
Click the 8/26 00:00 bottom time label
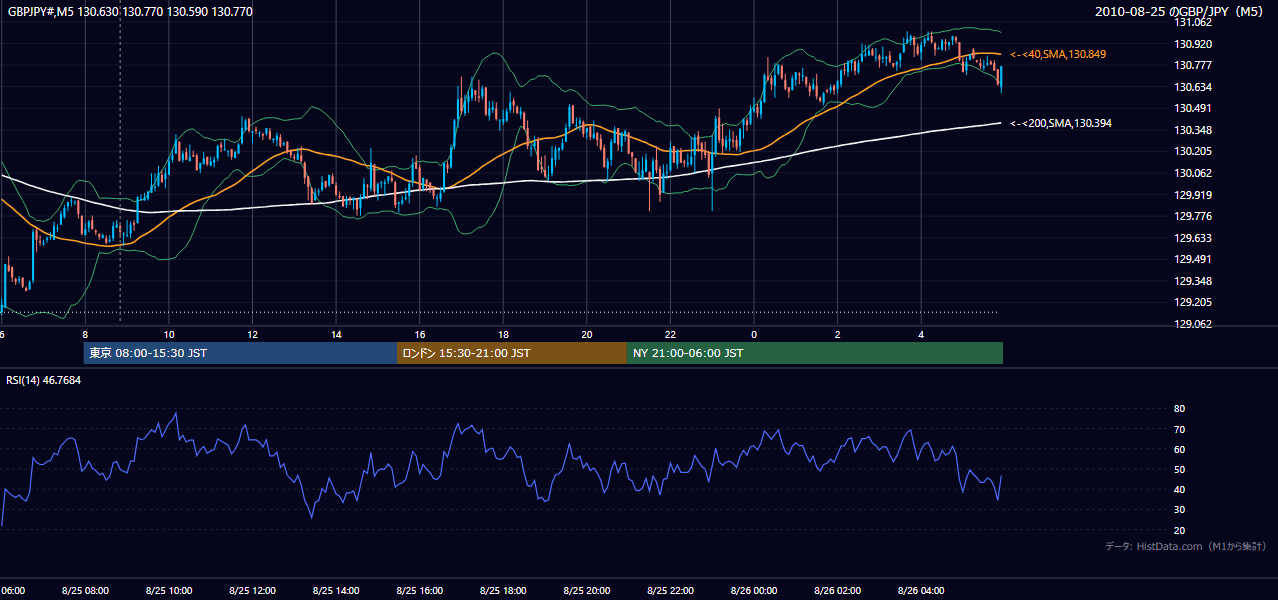(754, 590)
